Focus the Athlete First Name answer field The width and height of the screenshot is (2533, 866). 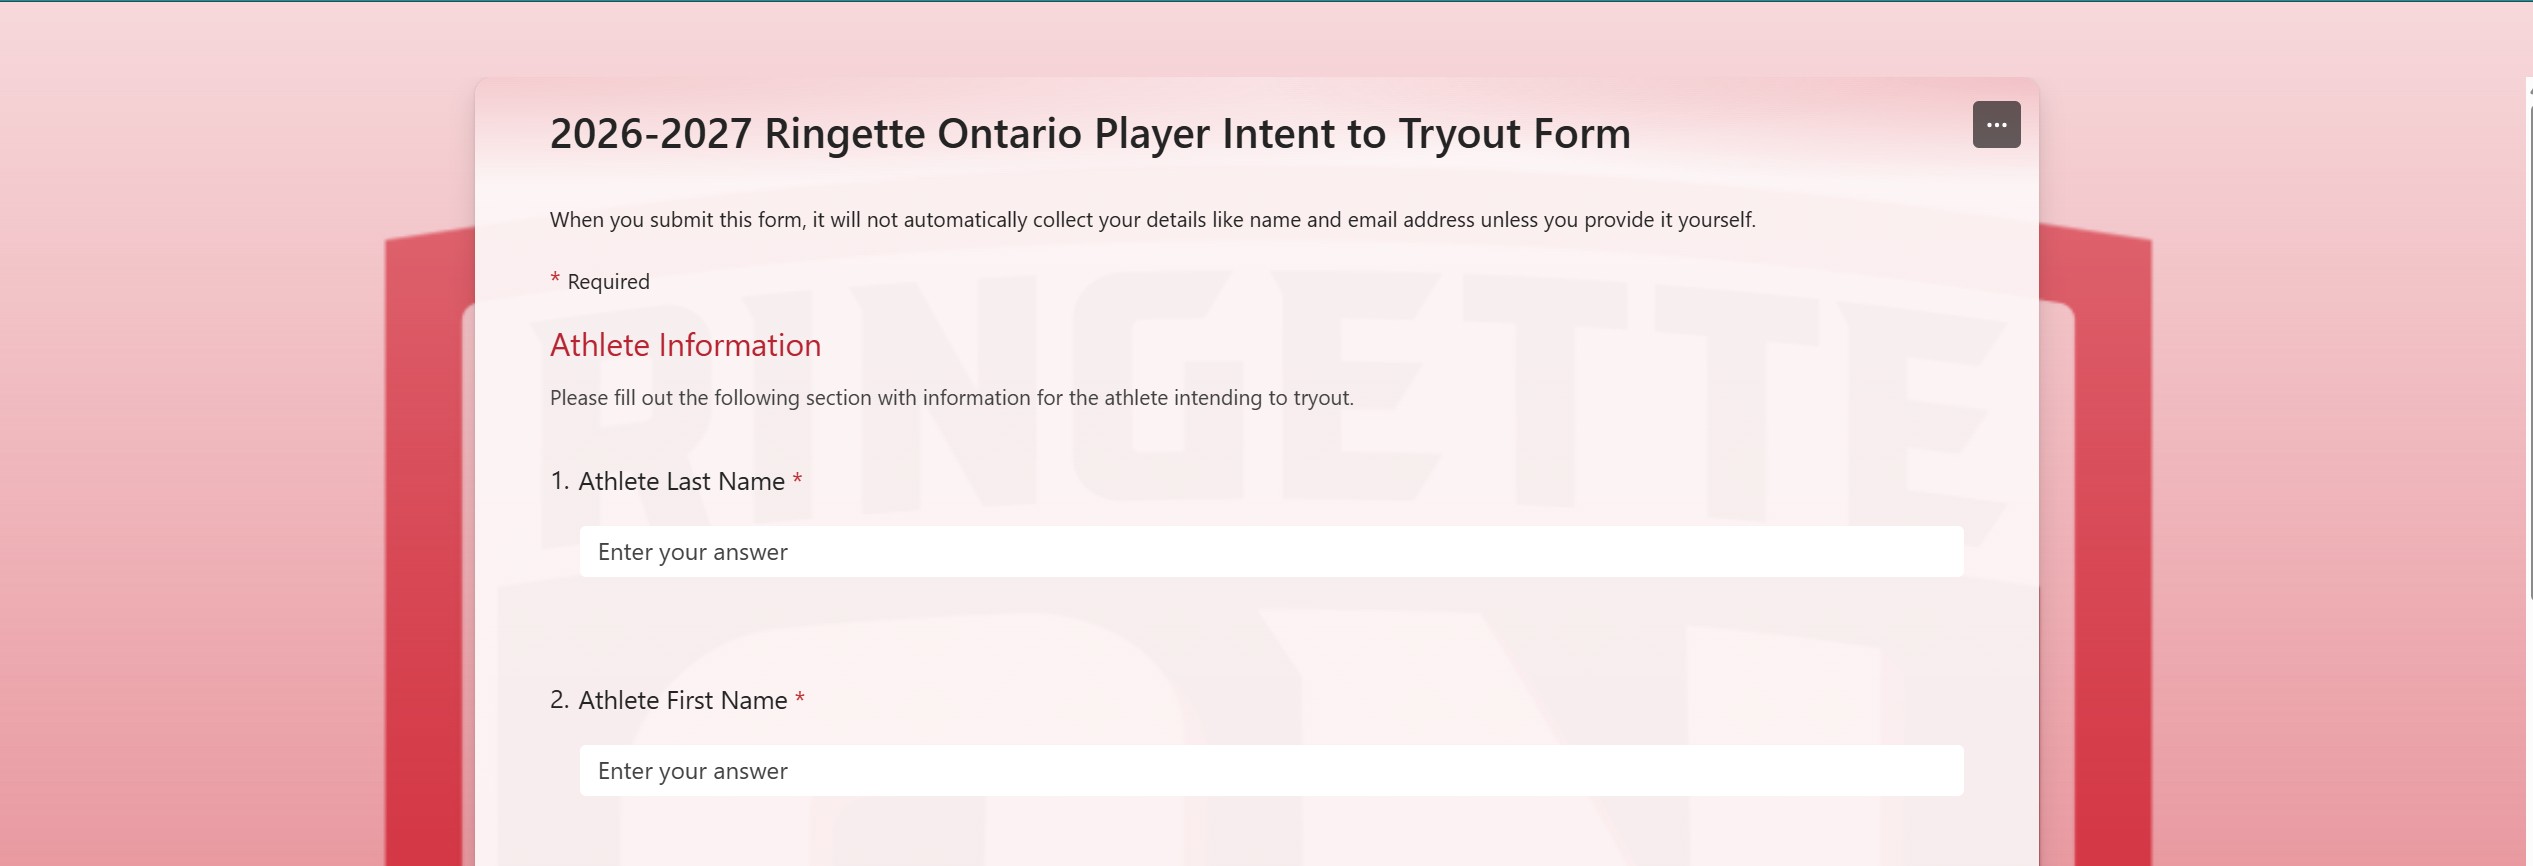1270,771
